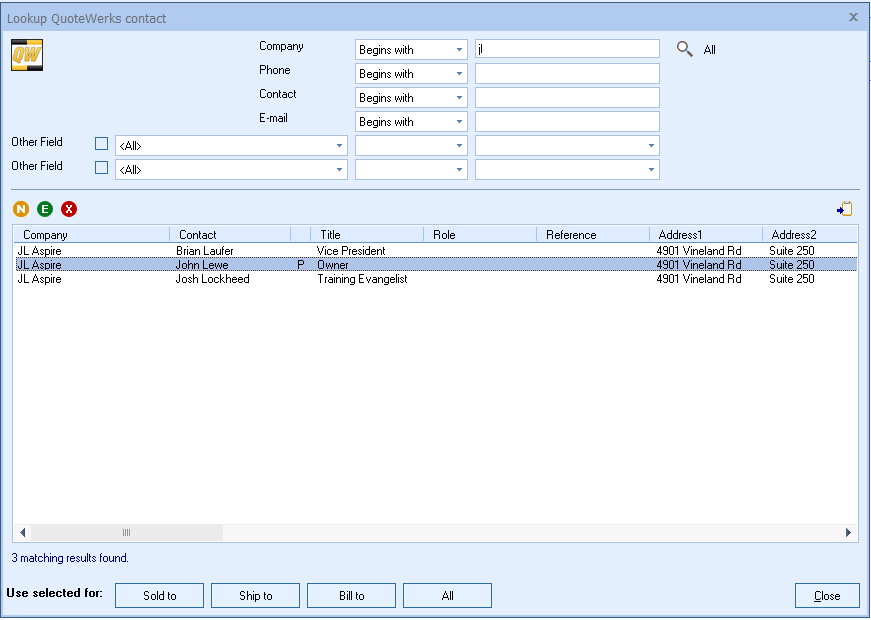Viewport: 871px width, 620px height.
Task: Click 'Suite 250' in Josh Lockheed's row
Action: coord(792,279)
